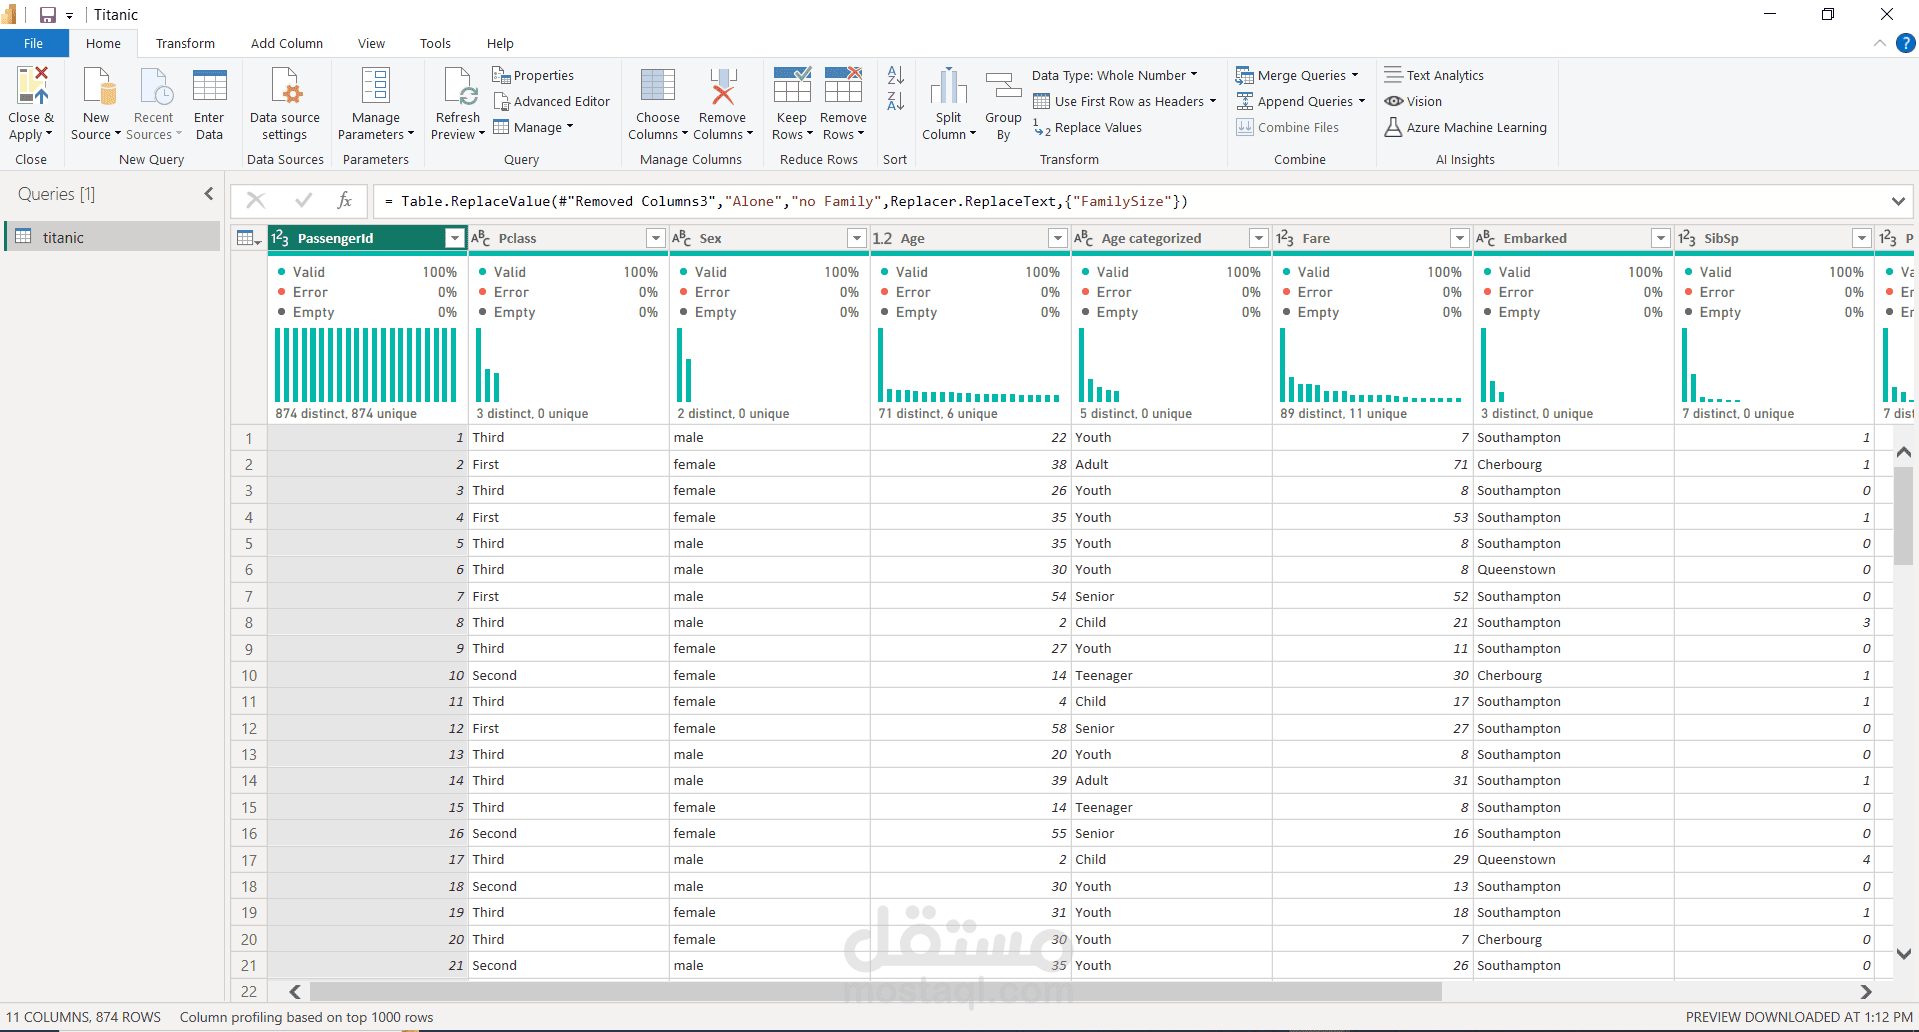Click the Enter Data icon

[209, 87]
